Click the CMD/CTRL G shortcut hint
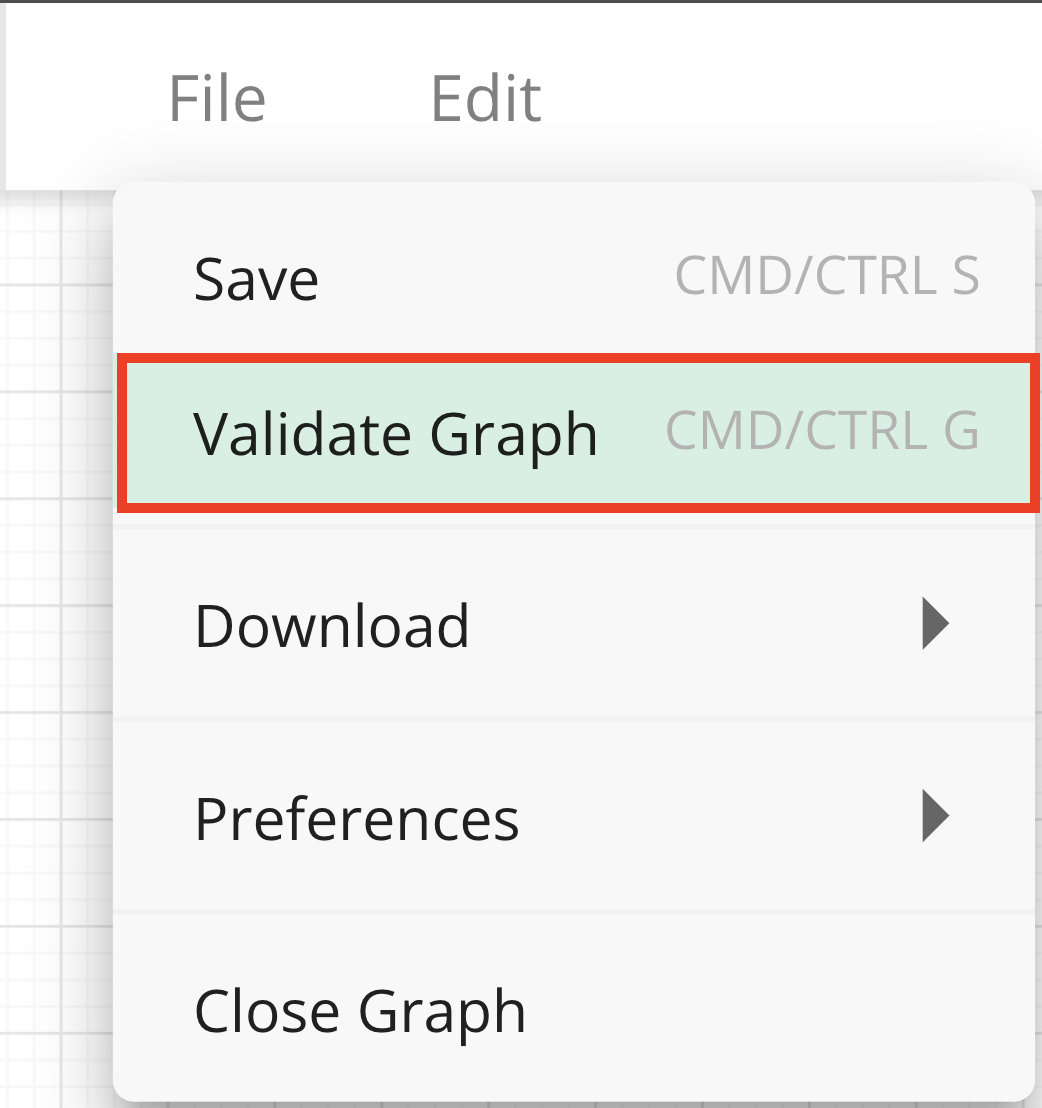Image resolution: width=1042 pixels, height=1108 pixels. 822,433
